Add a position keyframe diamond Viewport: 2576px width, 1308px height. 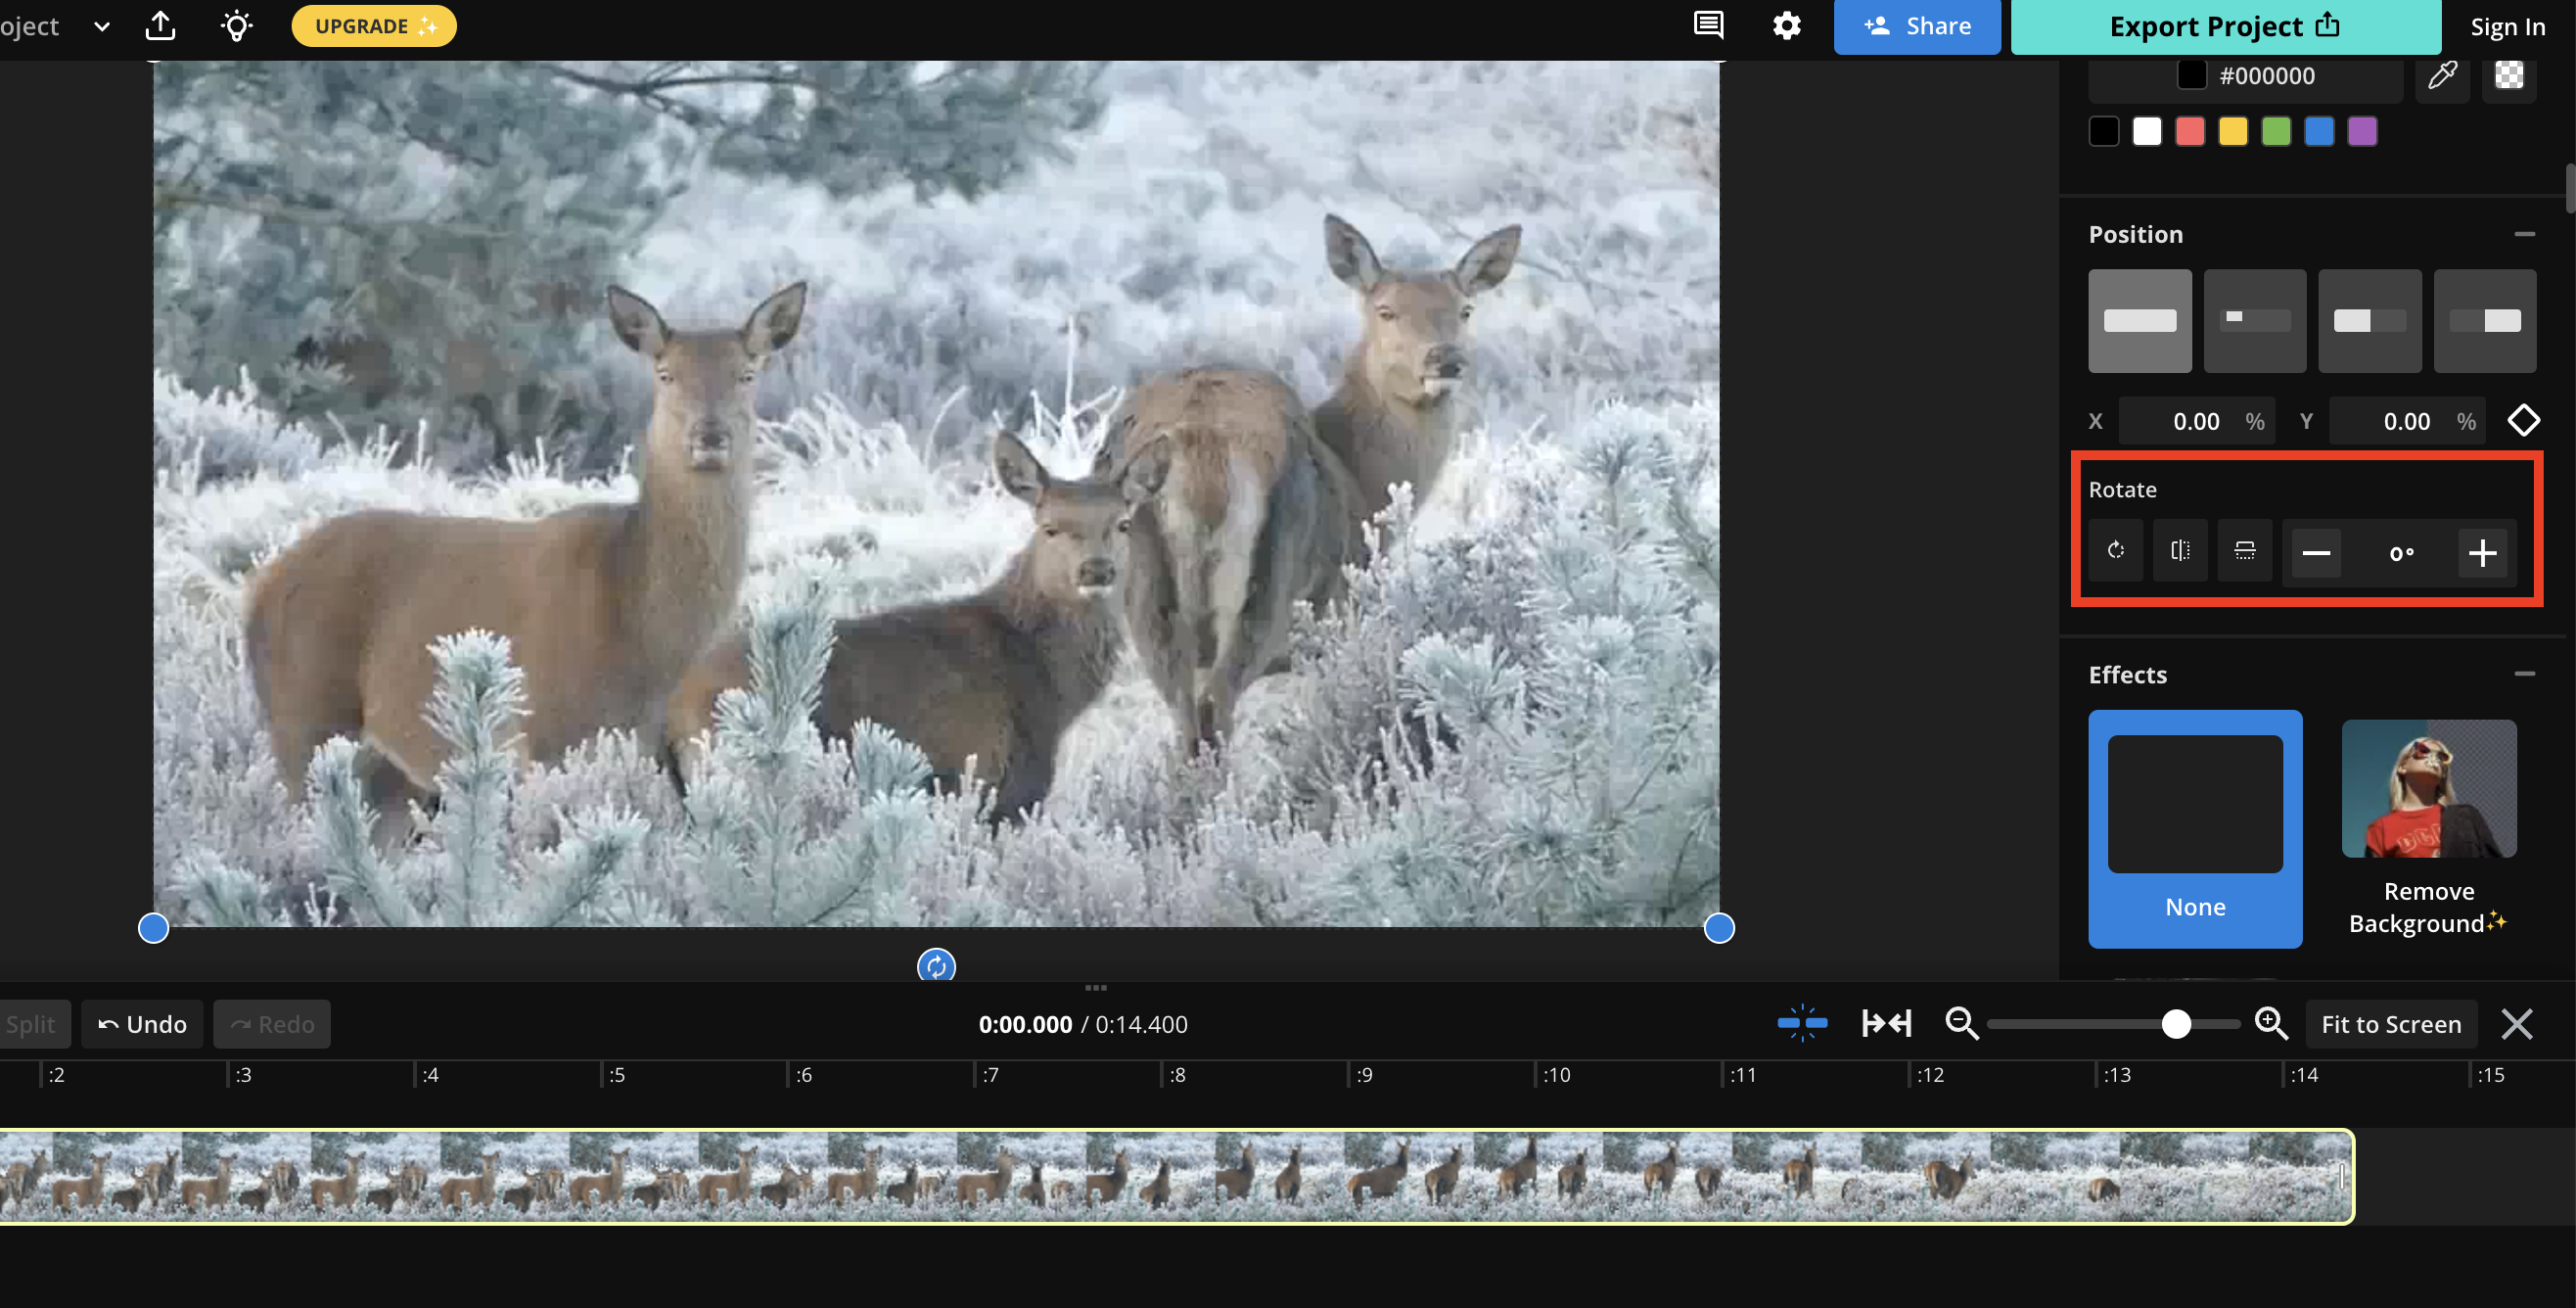[x=2524, y=420]
